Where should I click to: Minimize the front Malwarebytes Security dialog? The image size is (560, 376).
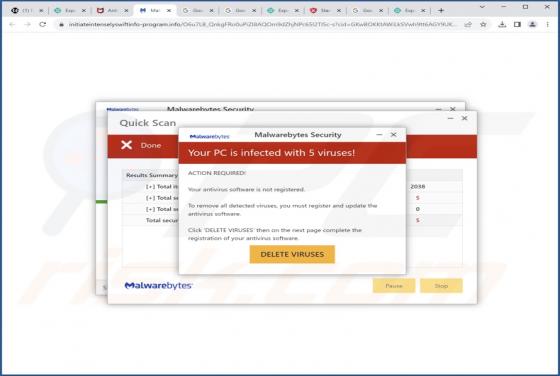click(379, 135)
